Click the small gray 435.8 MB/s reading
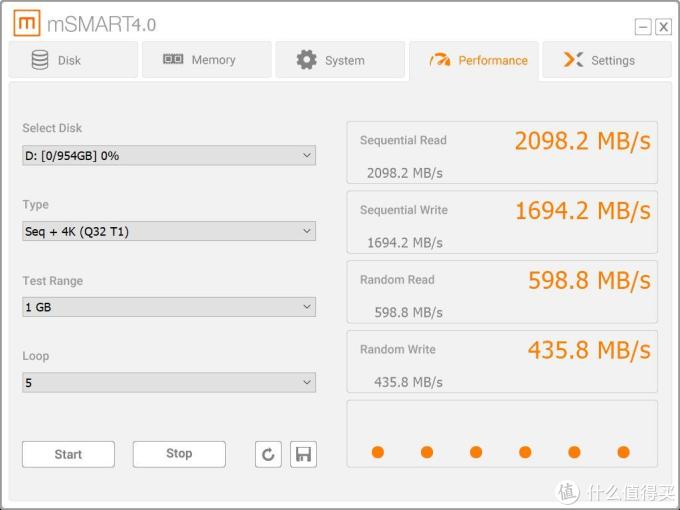This screenshot has height=510, width=680. coord(409,382)
